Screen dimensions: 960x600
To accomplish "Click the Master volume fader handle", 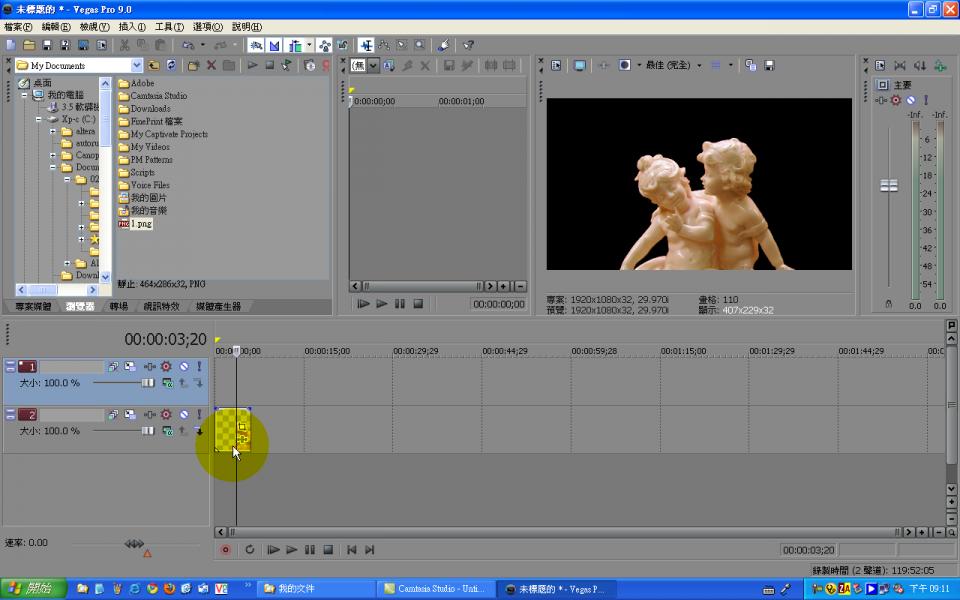I will (x=888, y=185).
